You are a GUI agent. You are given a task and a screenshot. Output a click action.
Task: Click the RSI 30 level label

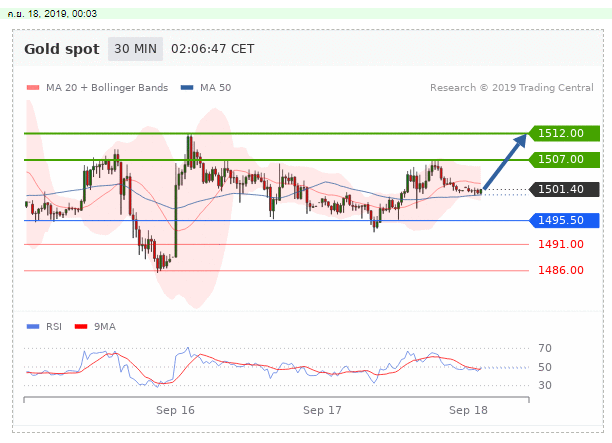coord(545,386)
